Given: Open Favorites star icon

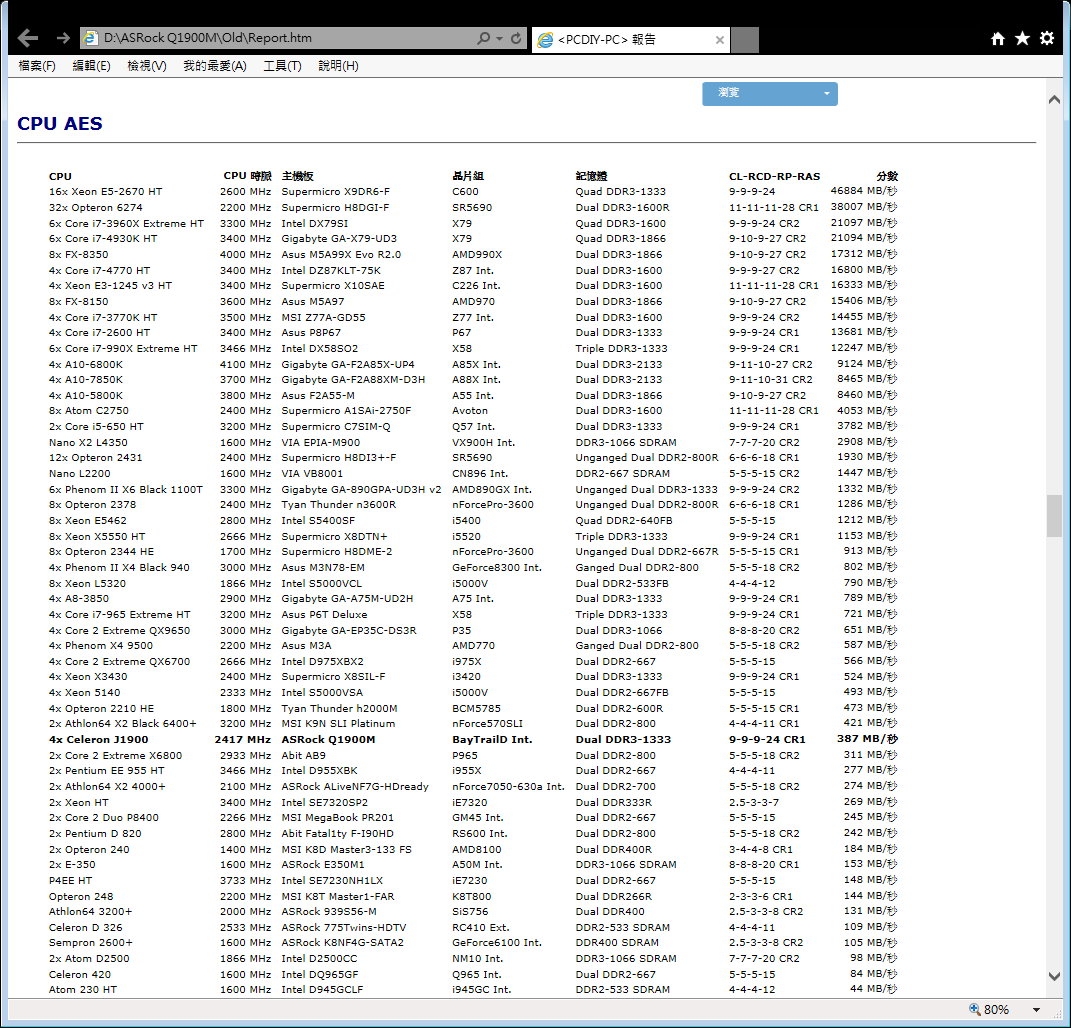Looking at the screenshot, I should (1023, 38).
